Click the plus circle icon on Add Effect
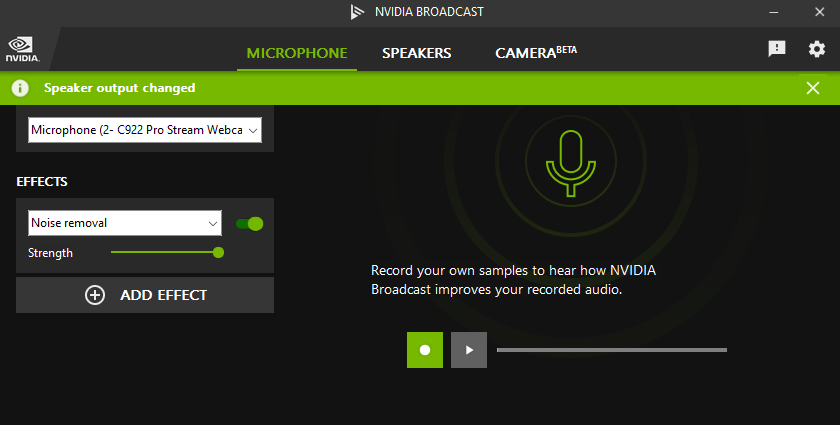 [x=95, y=295]
